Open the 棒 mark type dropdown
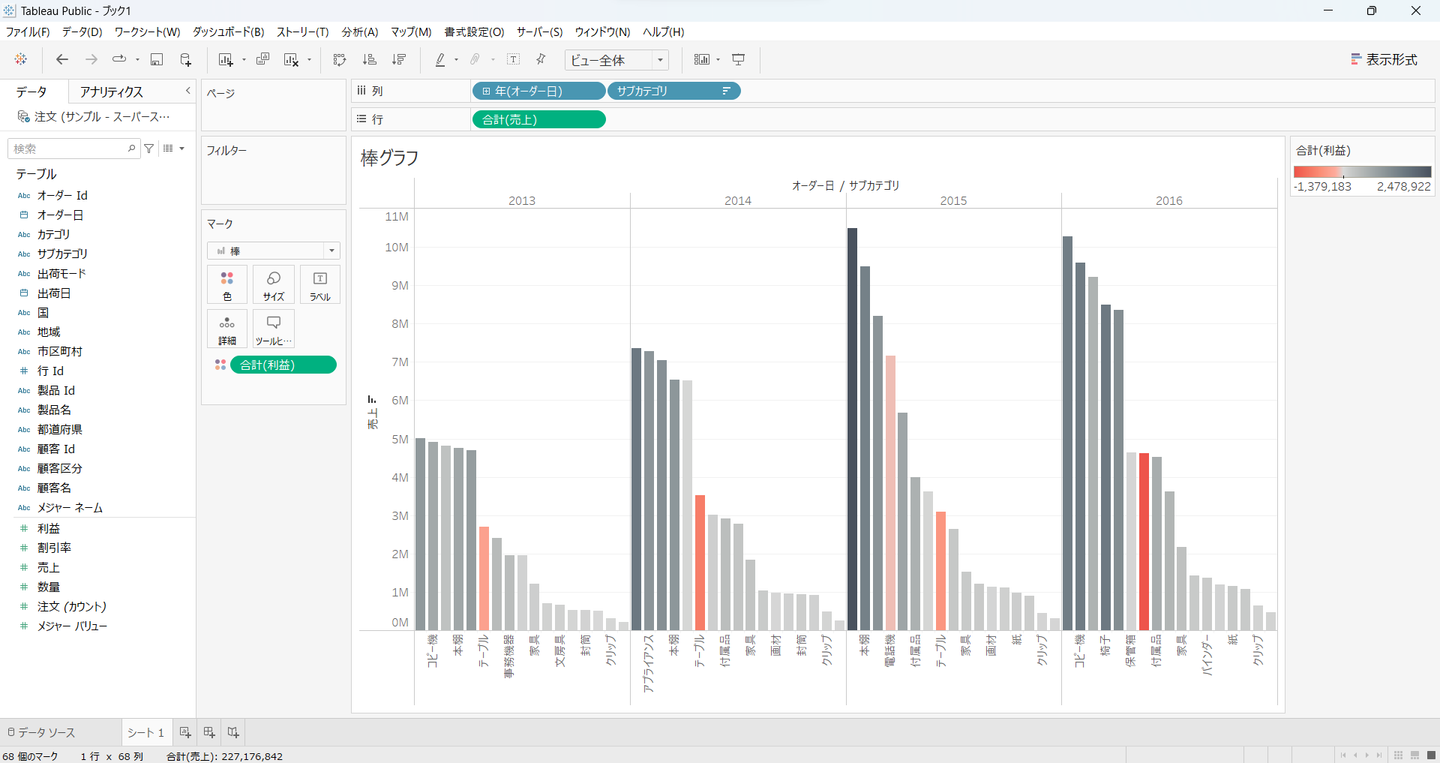This screenshot has width=1440, height=763. click(273, 251)
